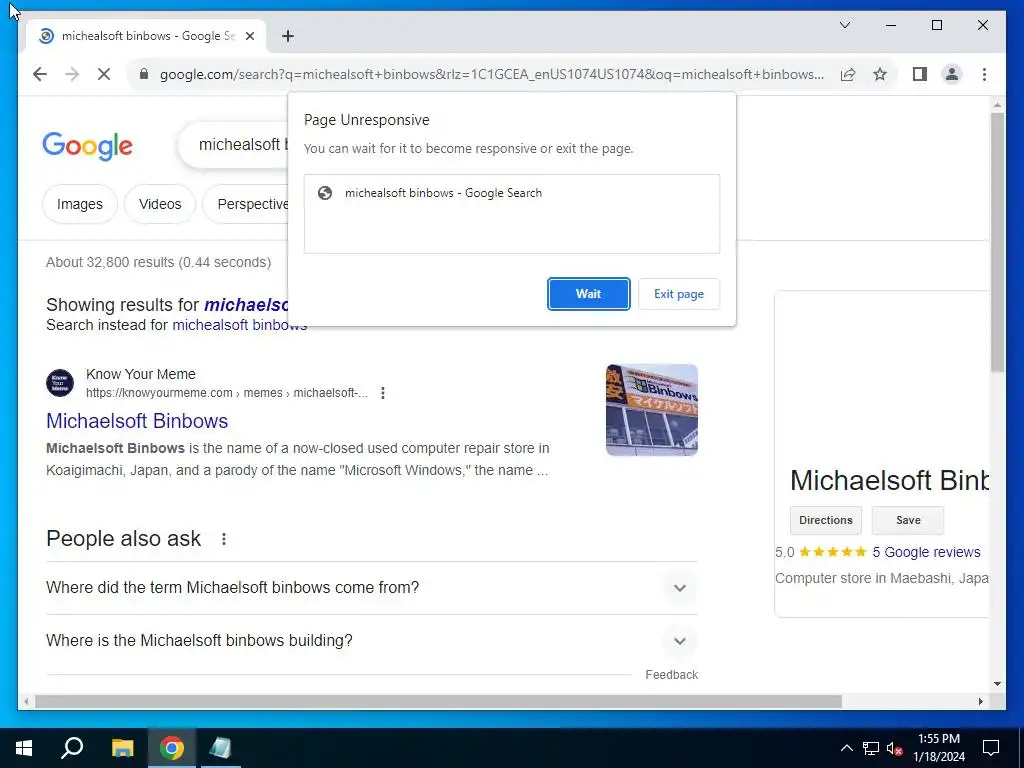Viewport: 1024px width, 768px height.
Task: Open People also ask options menu
Action: tap(224, 539)
